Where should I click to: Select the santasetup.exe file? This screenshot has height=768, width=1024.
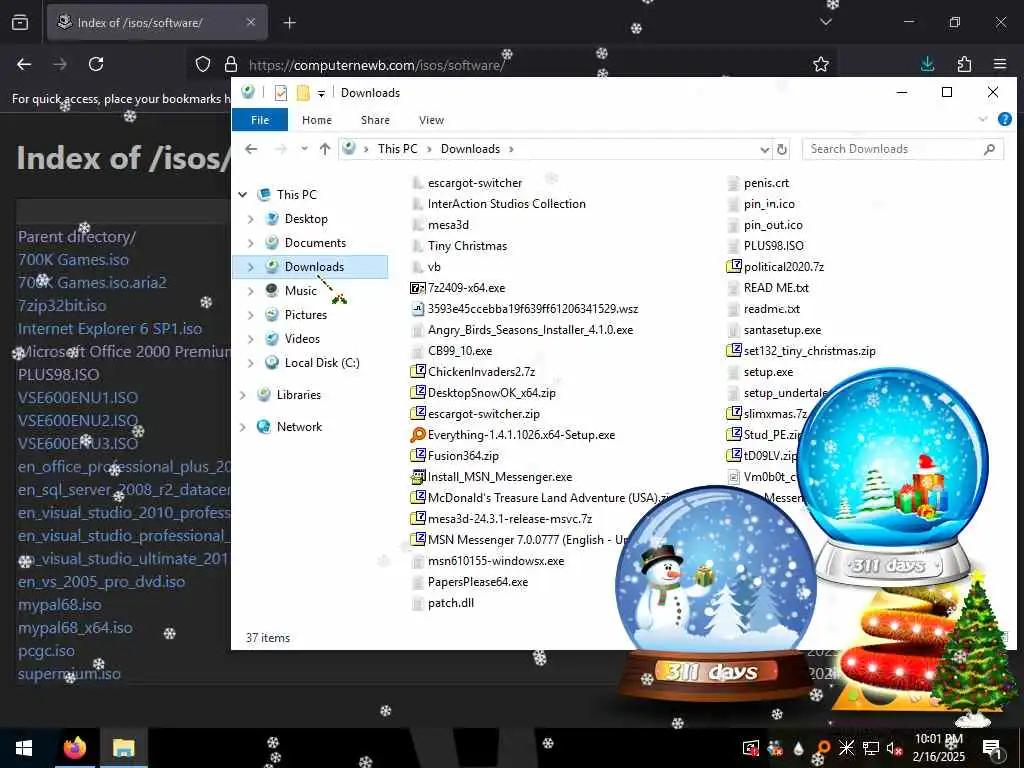pos(782,330)
